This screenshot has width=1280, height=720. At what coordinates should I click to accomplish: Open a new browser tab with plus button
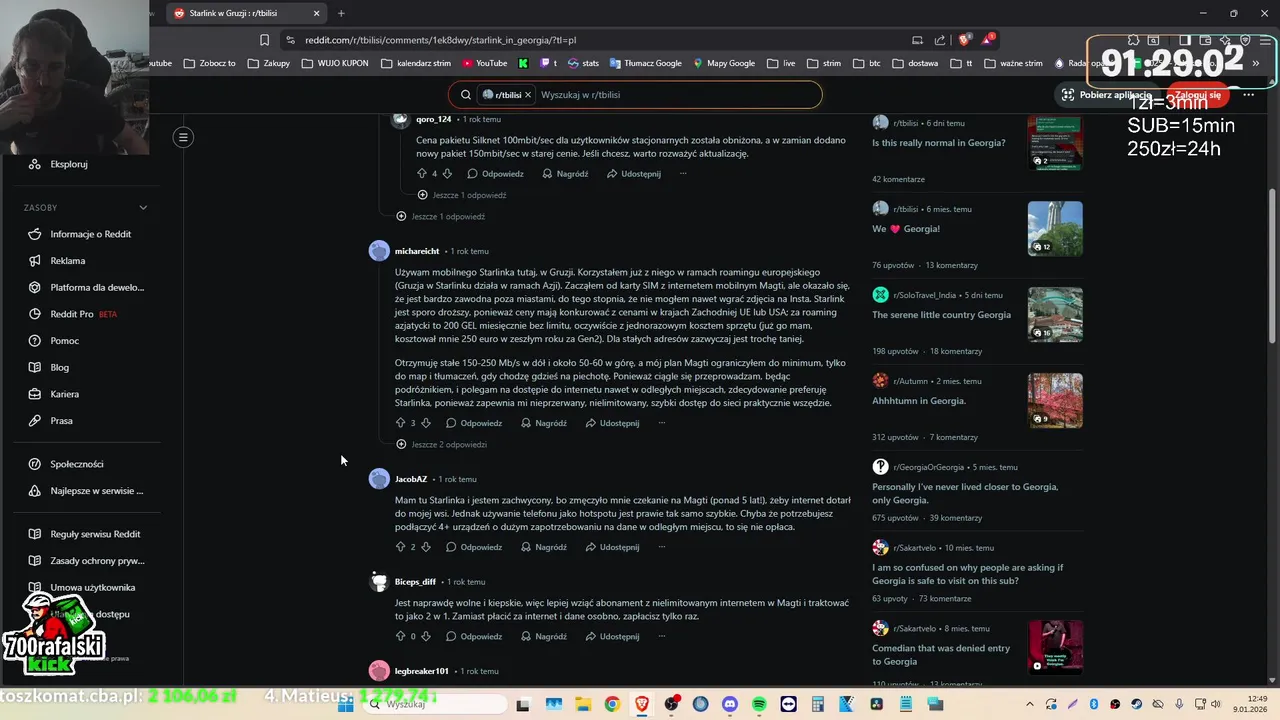341,13
